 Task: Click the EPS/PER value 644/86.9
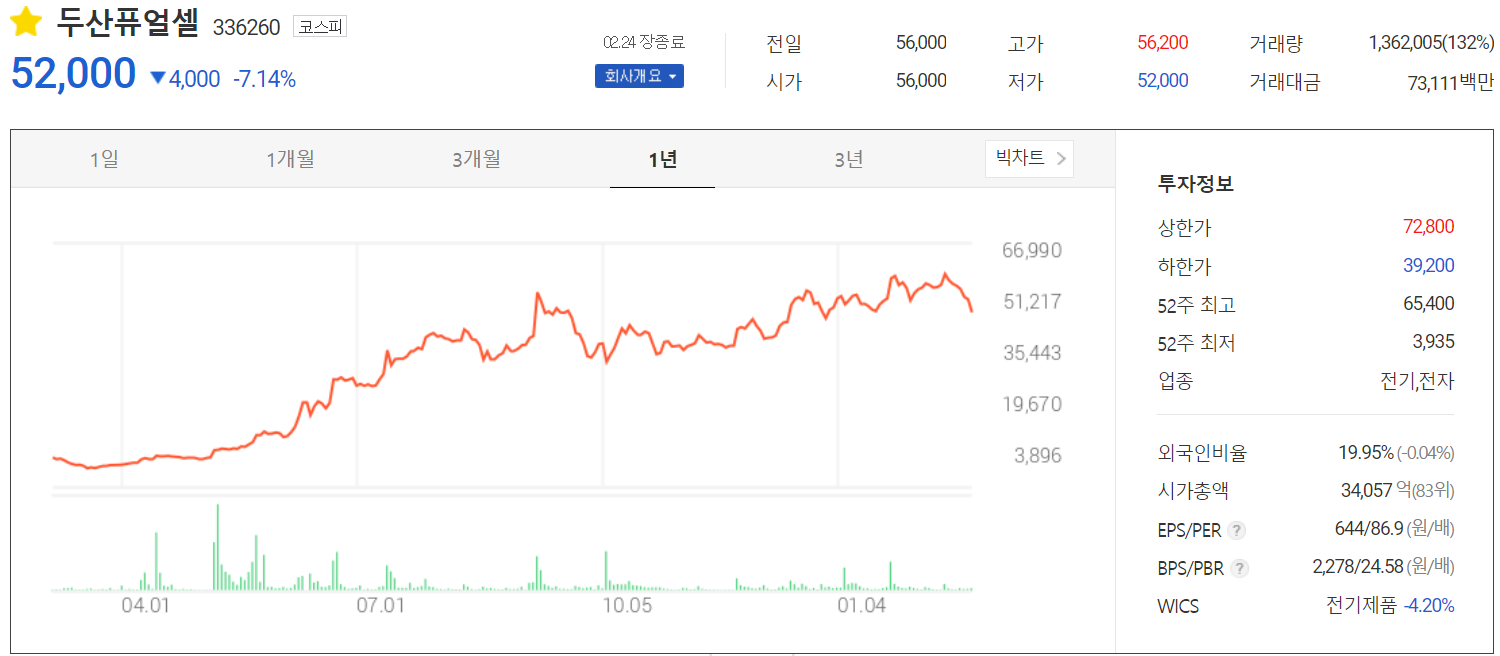pos(1368,529)
